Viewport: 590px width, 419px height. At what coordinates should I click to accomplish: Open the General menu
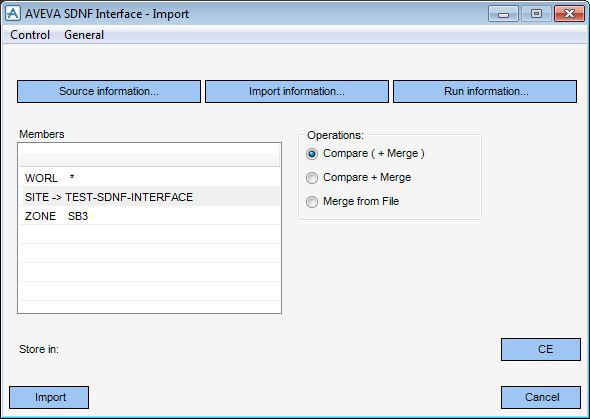(x=84, y=35)
